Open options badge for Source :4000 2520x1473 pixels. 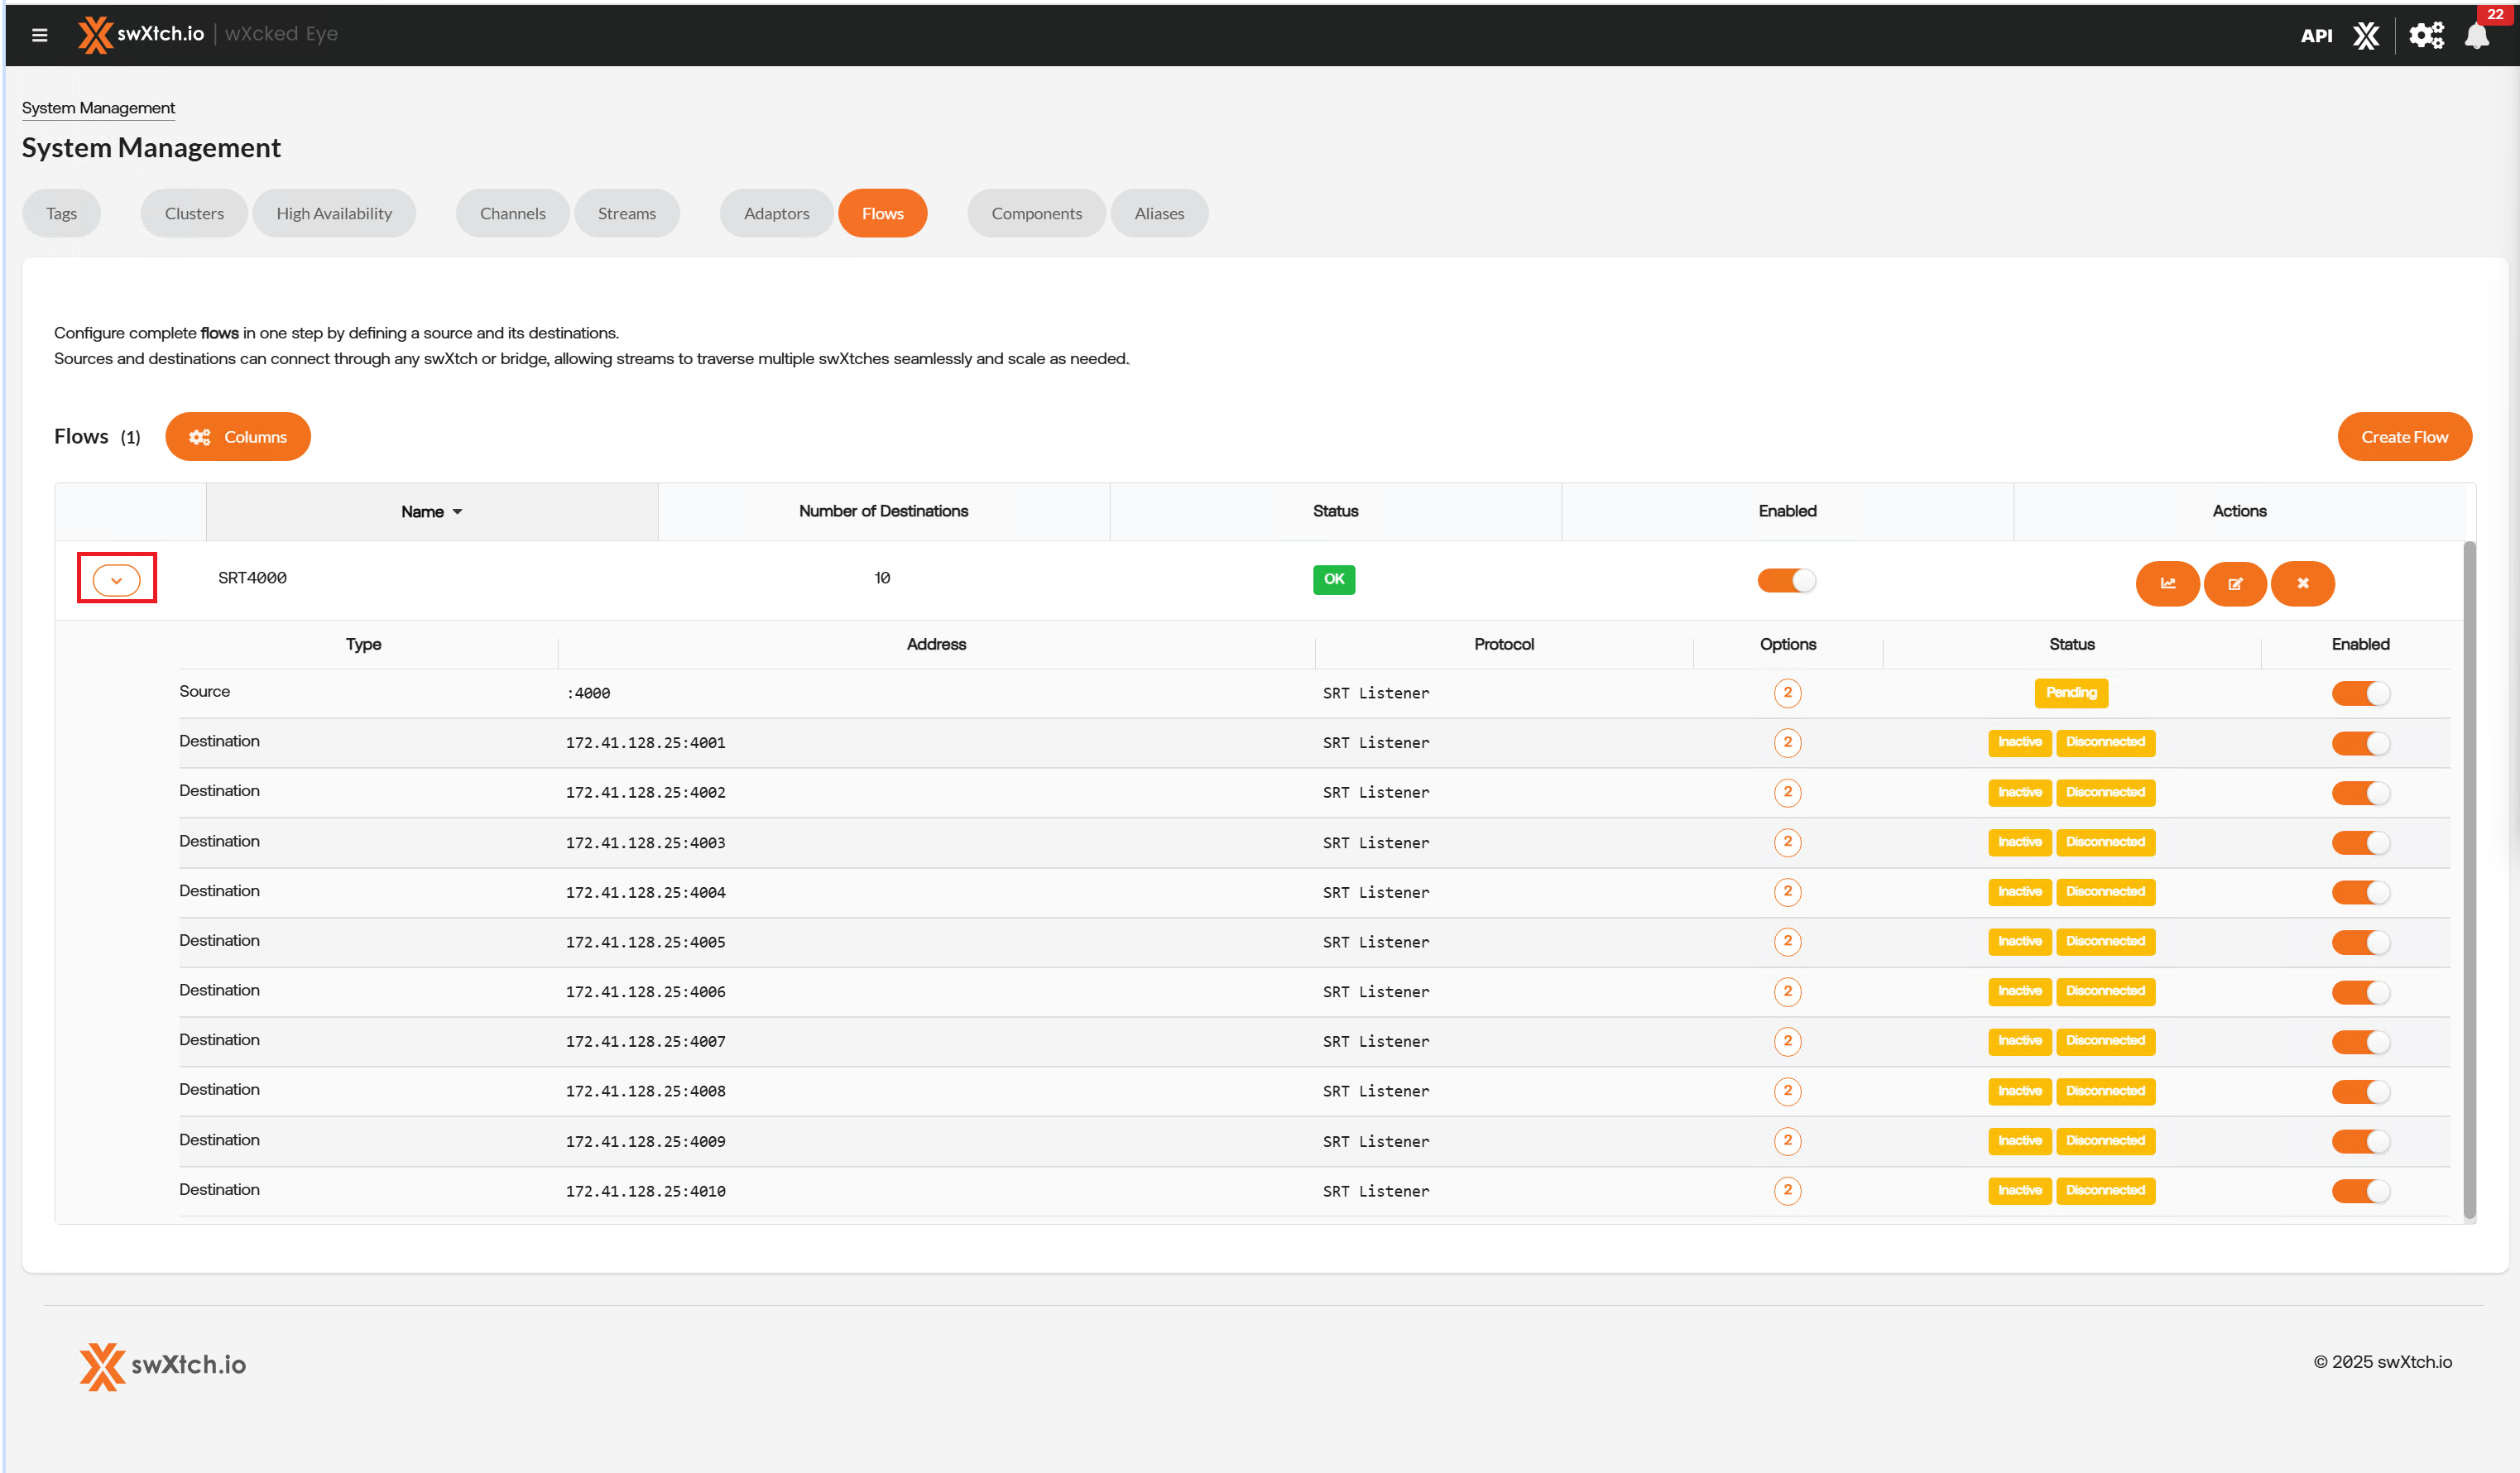(1787, 692)
